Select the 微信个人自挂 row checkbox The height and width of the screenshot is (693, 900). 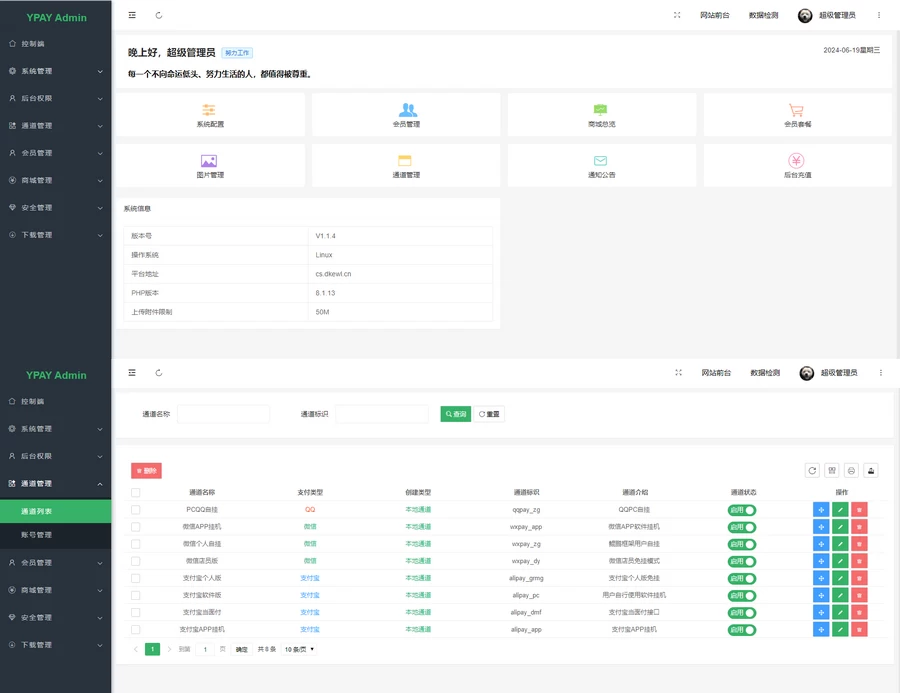135,545
